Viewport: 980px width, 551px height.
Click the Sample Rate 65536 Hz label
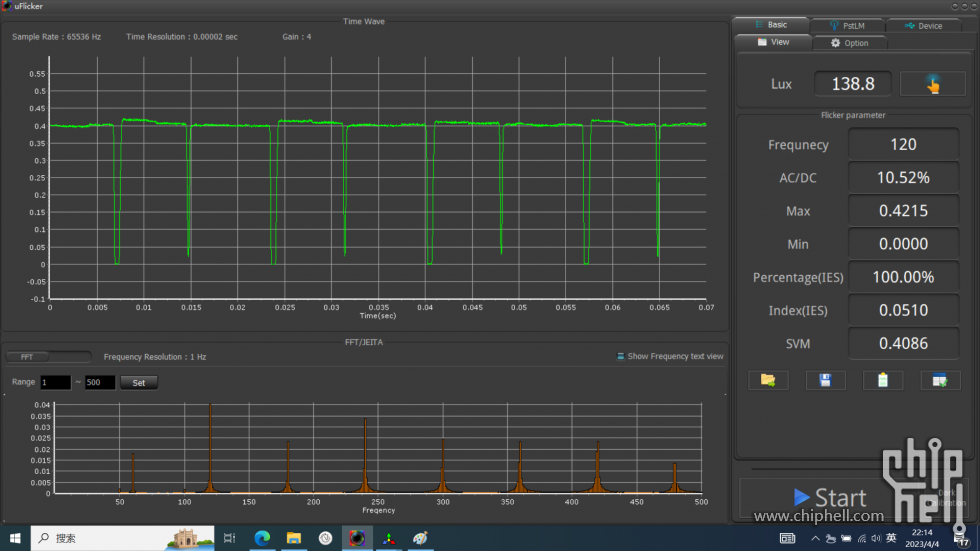[56, 37]
